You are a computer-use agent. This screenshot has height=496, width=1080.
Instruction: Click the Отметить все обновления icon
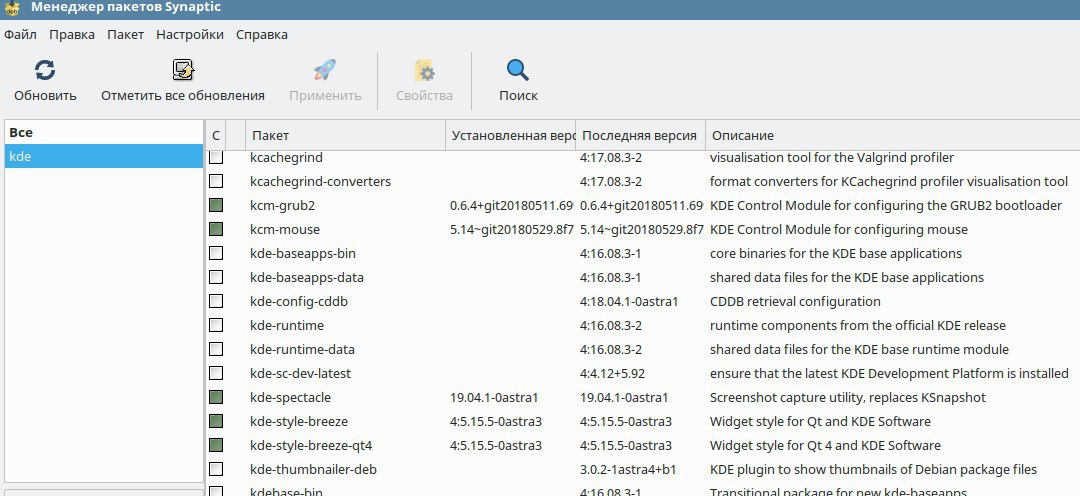pos(183,70)
